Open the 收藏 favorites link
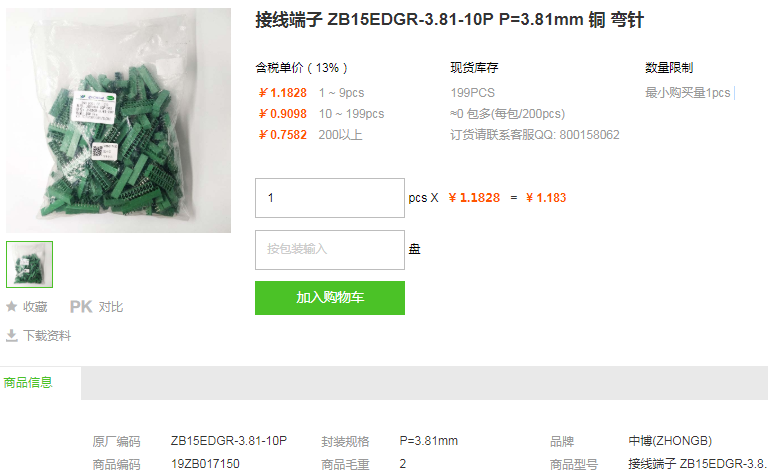The width and height of the screenshot is (768, 474). click(35, 307)
